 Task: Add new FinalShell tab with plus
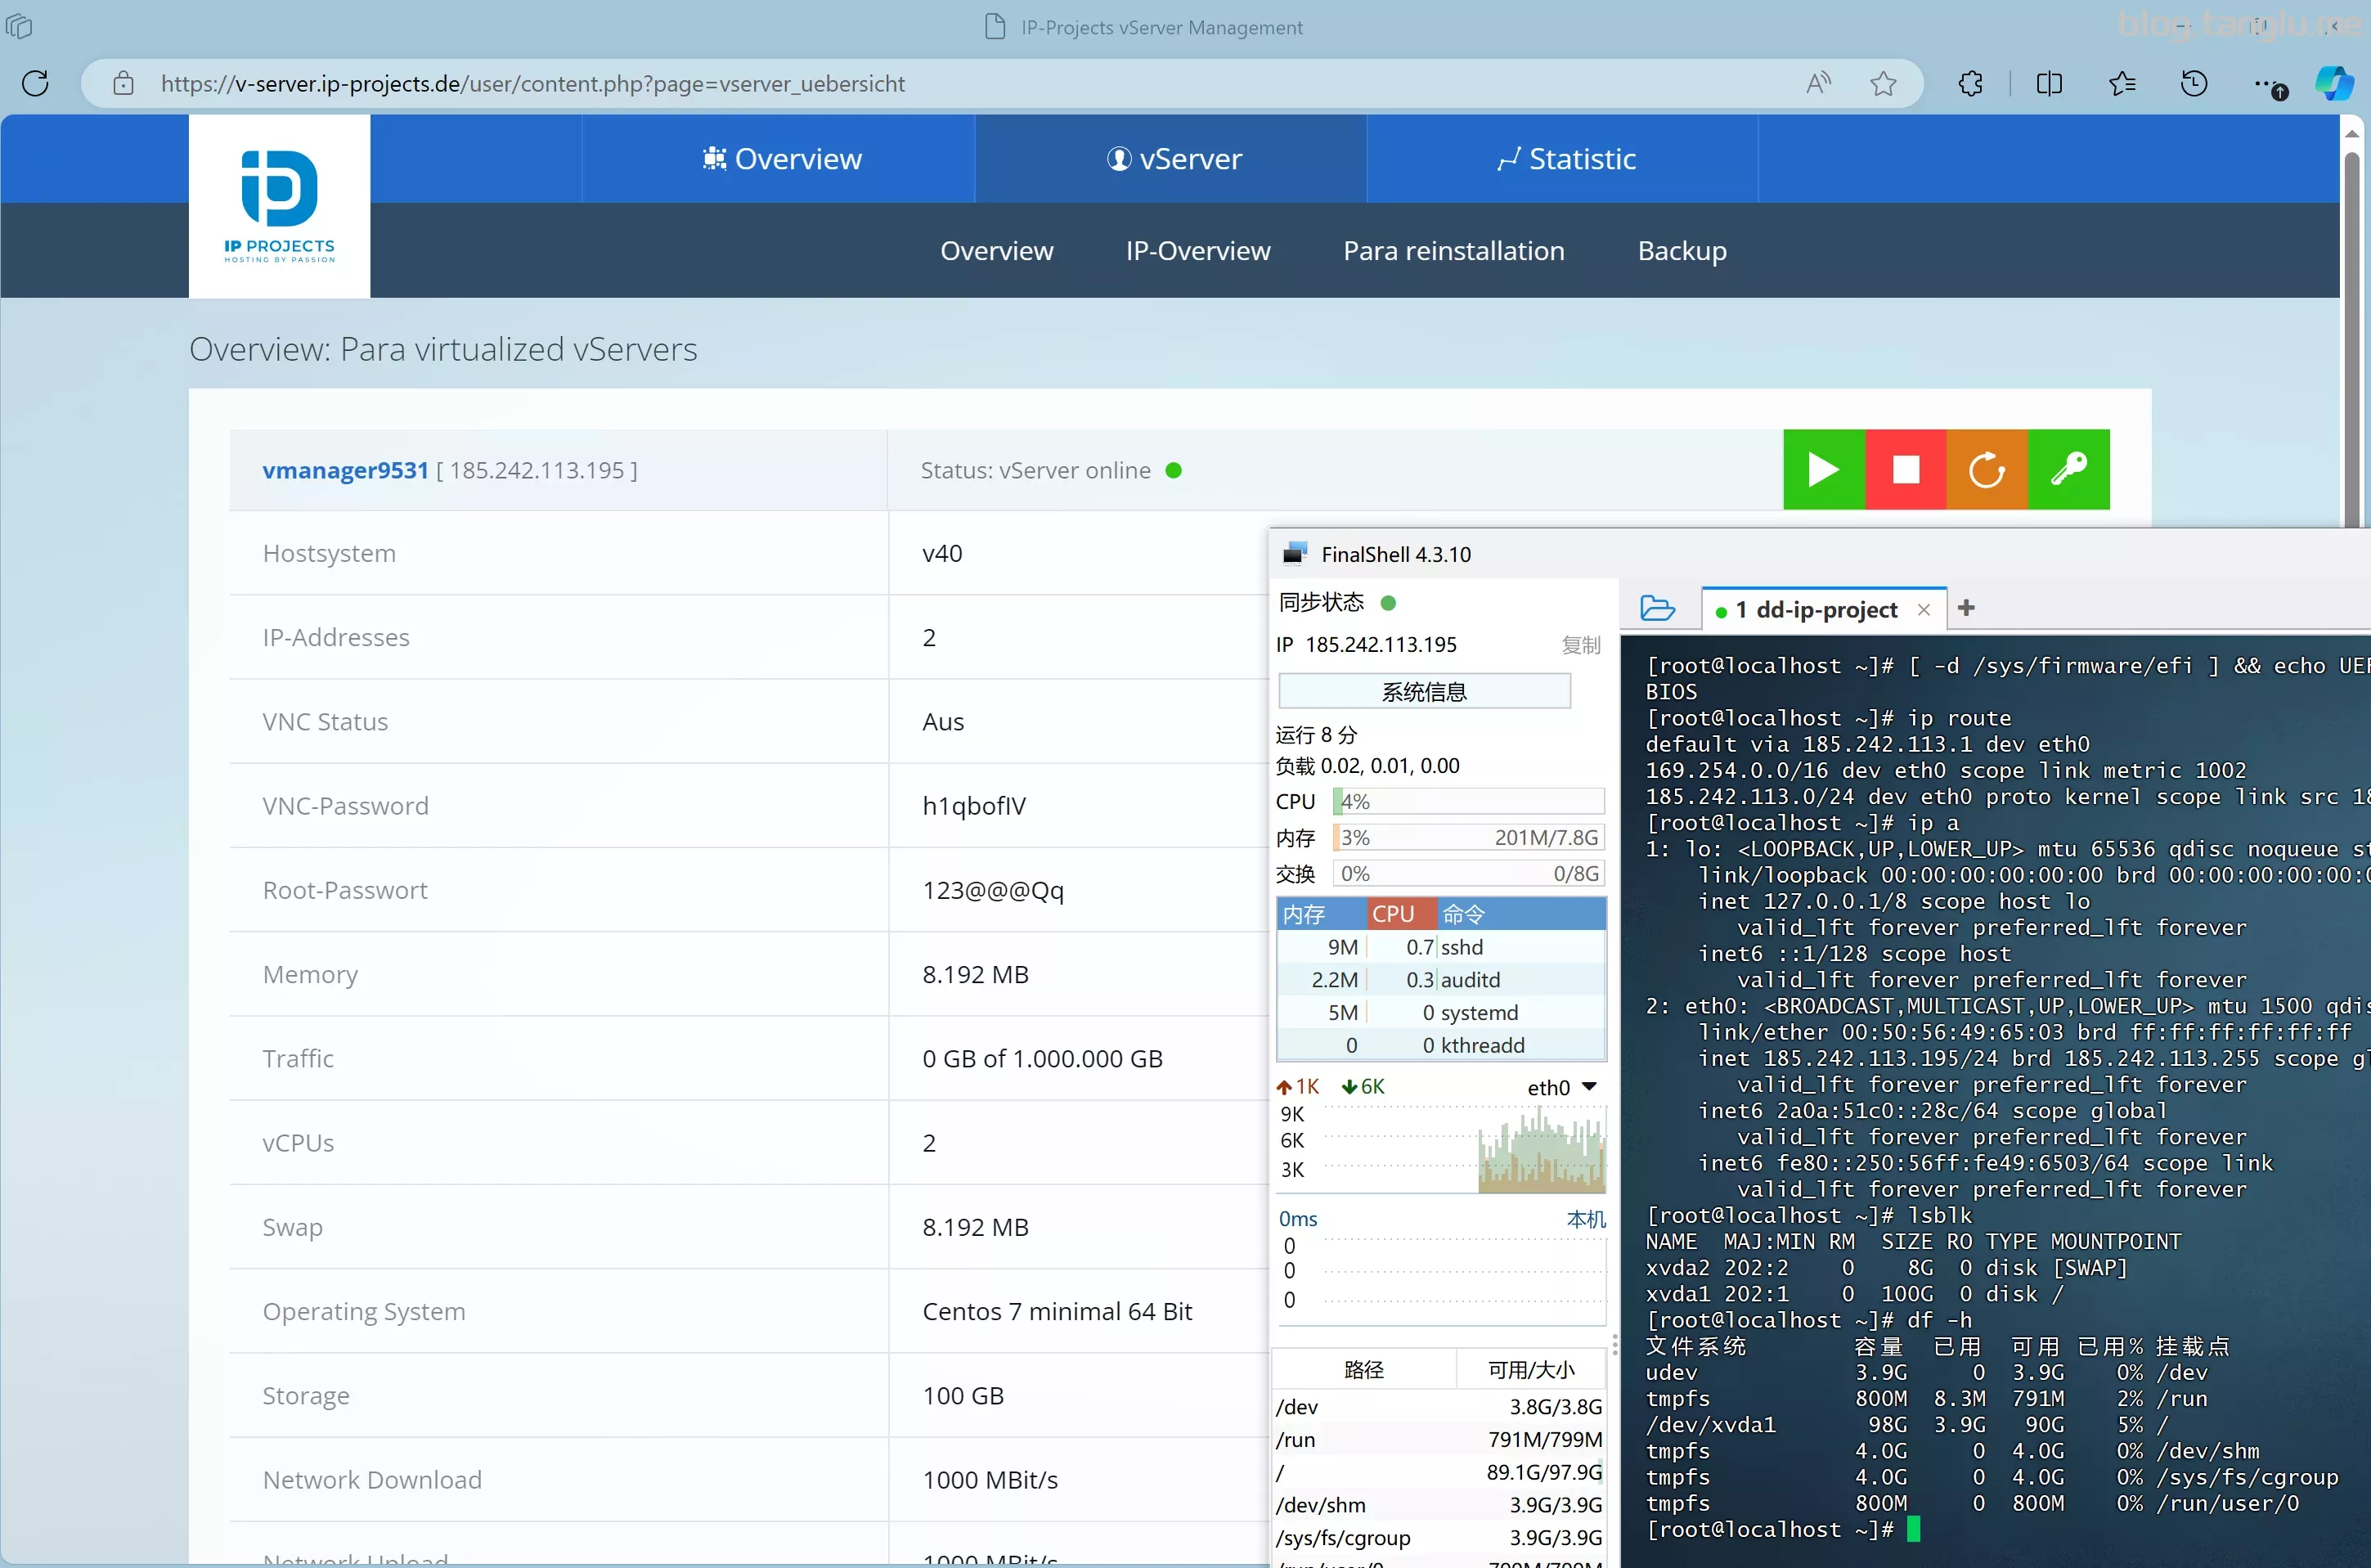pos(1966,608)
